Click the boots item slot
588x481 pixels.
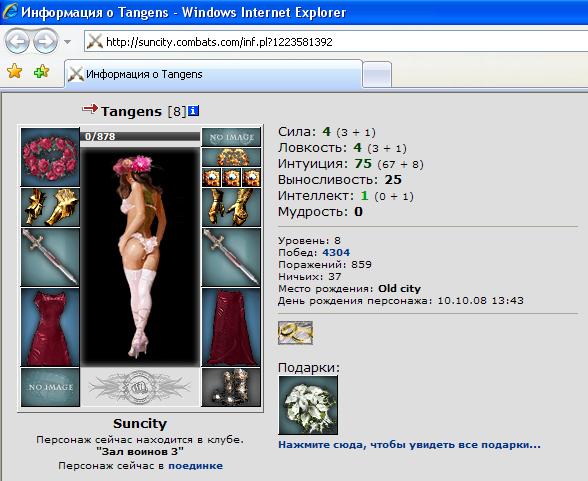point(231,387)
